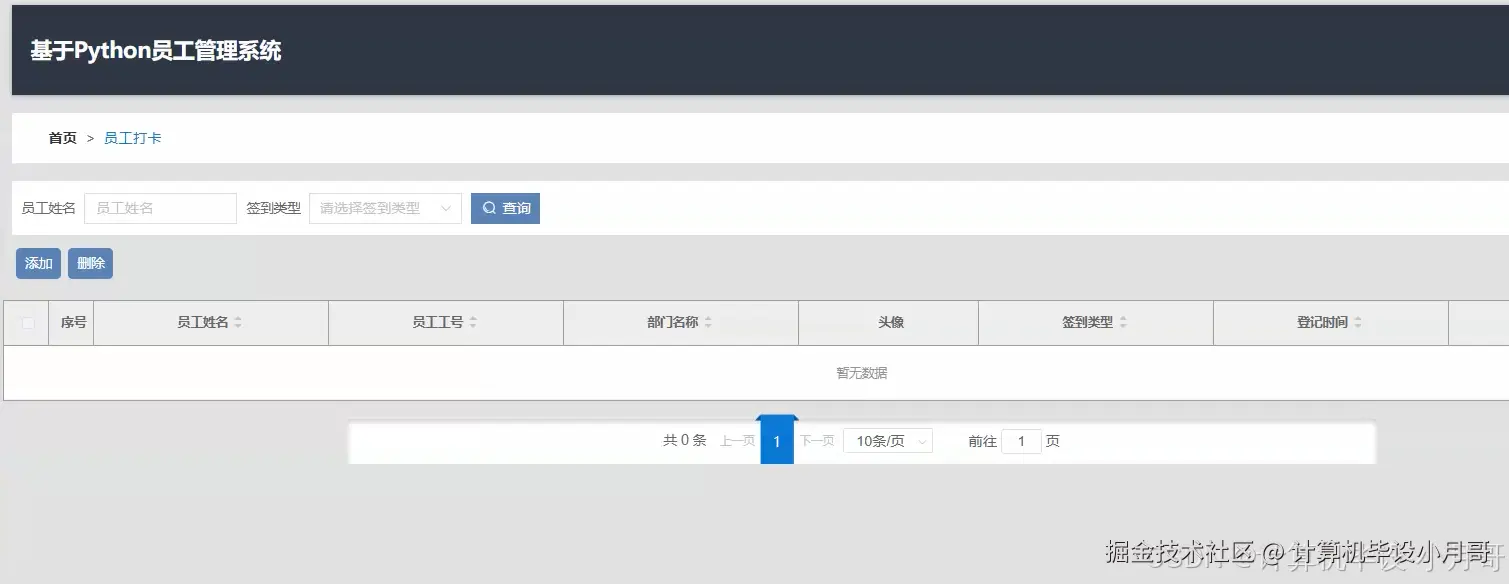The width and height of the screenshot is (1509, 584).
Task: Click the 删除 button
Action: [90, 263]
